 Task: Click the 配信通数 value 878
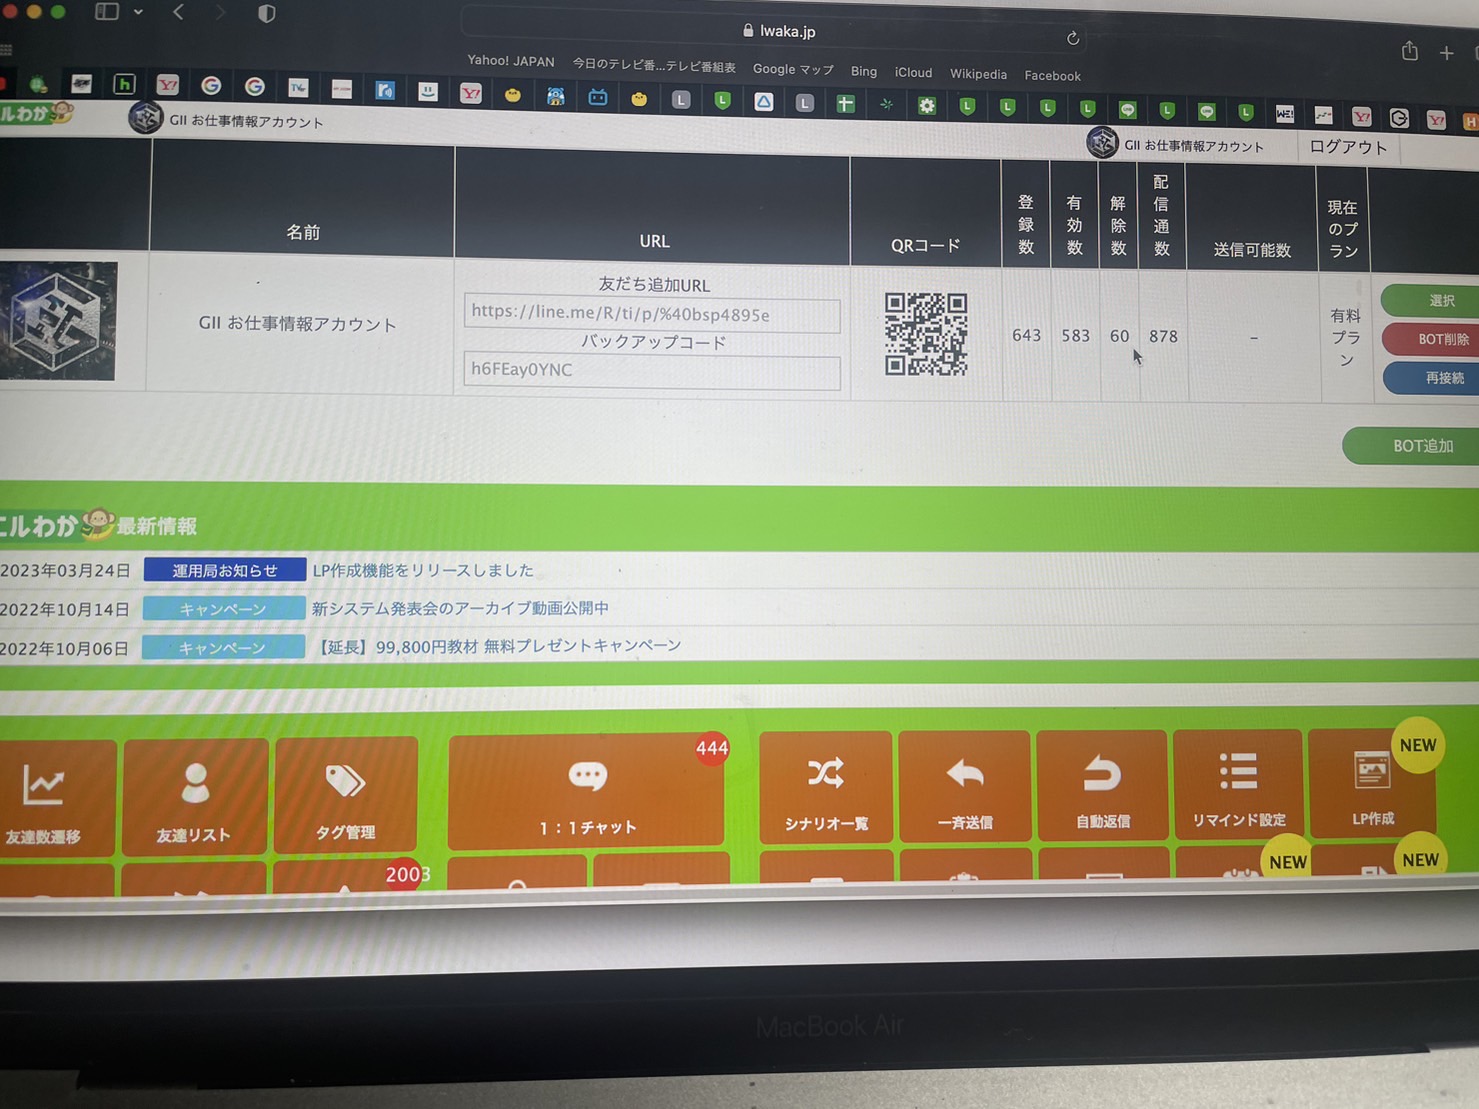[x=1163, y=337]
